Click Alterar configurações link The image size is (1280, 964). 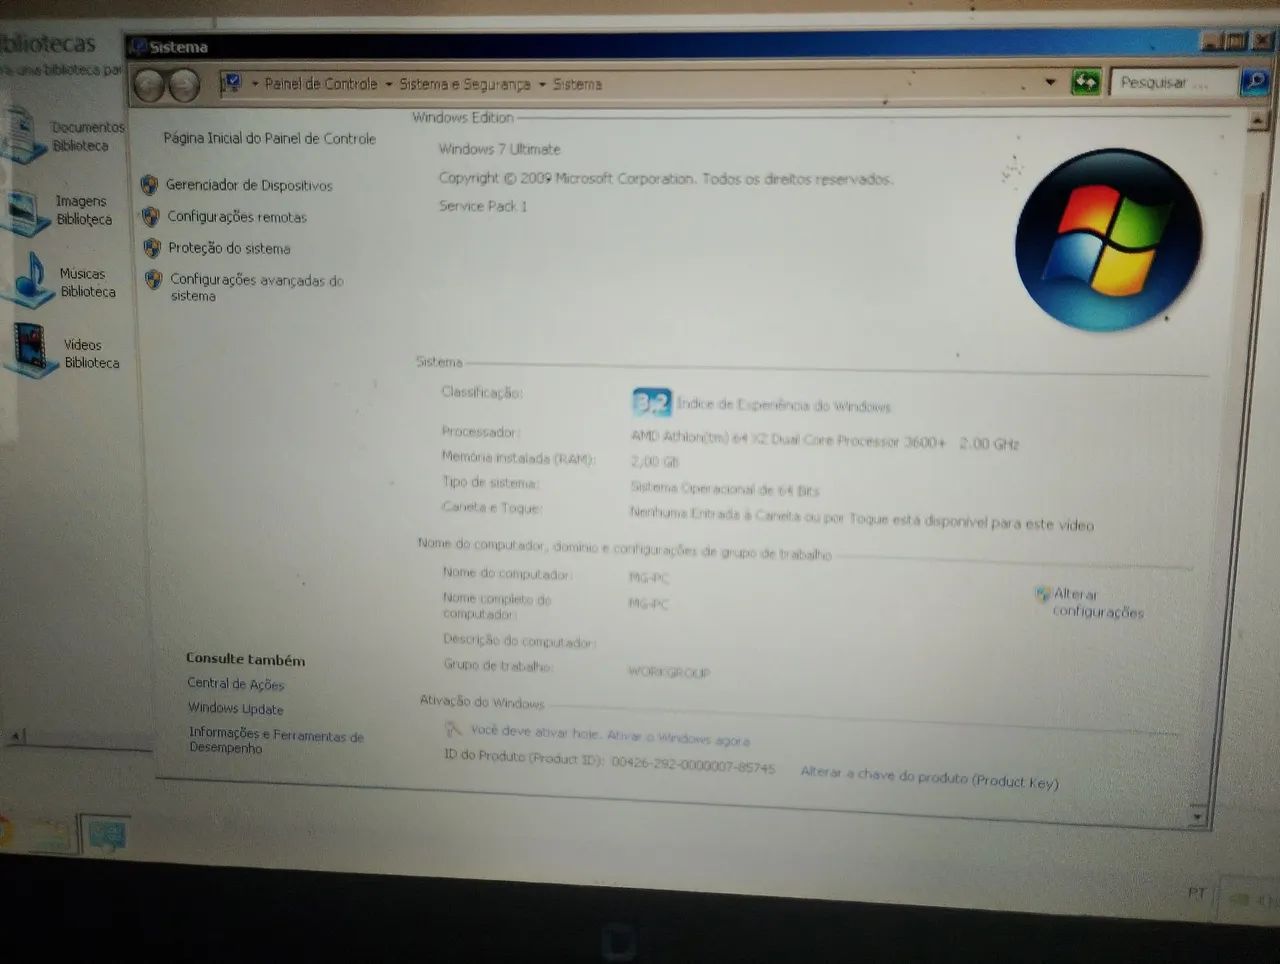click(1098, 603)
